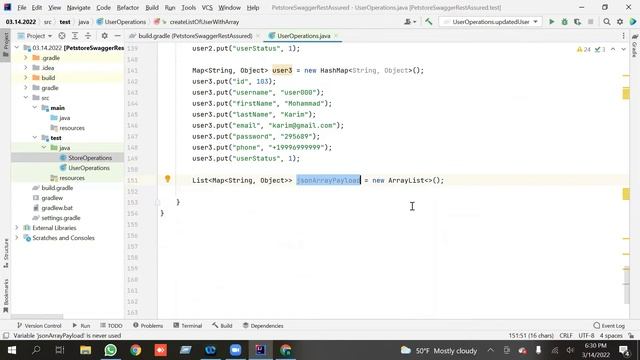Open Zoom from the taskbar

(236, 350)
